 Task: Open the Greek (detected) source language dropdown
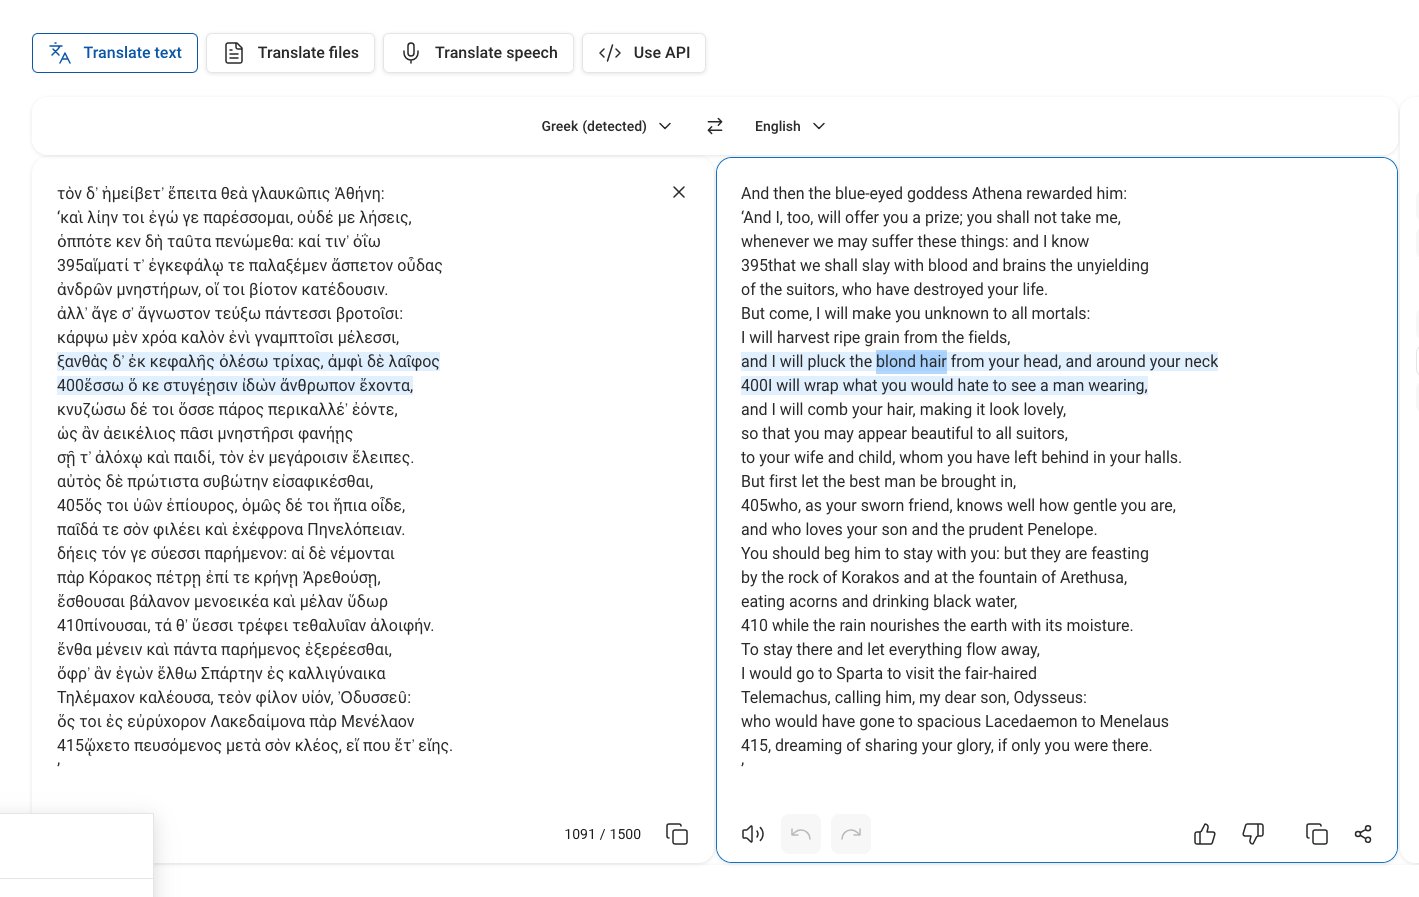606,126
